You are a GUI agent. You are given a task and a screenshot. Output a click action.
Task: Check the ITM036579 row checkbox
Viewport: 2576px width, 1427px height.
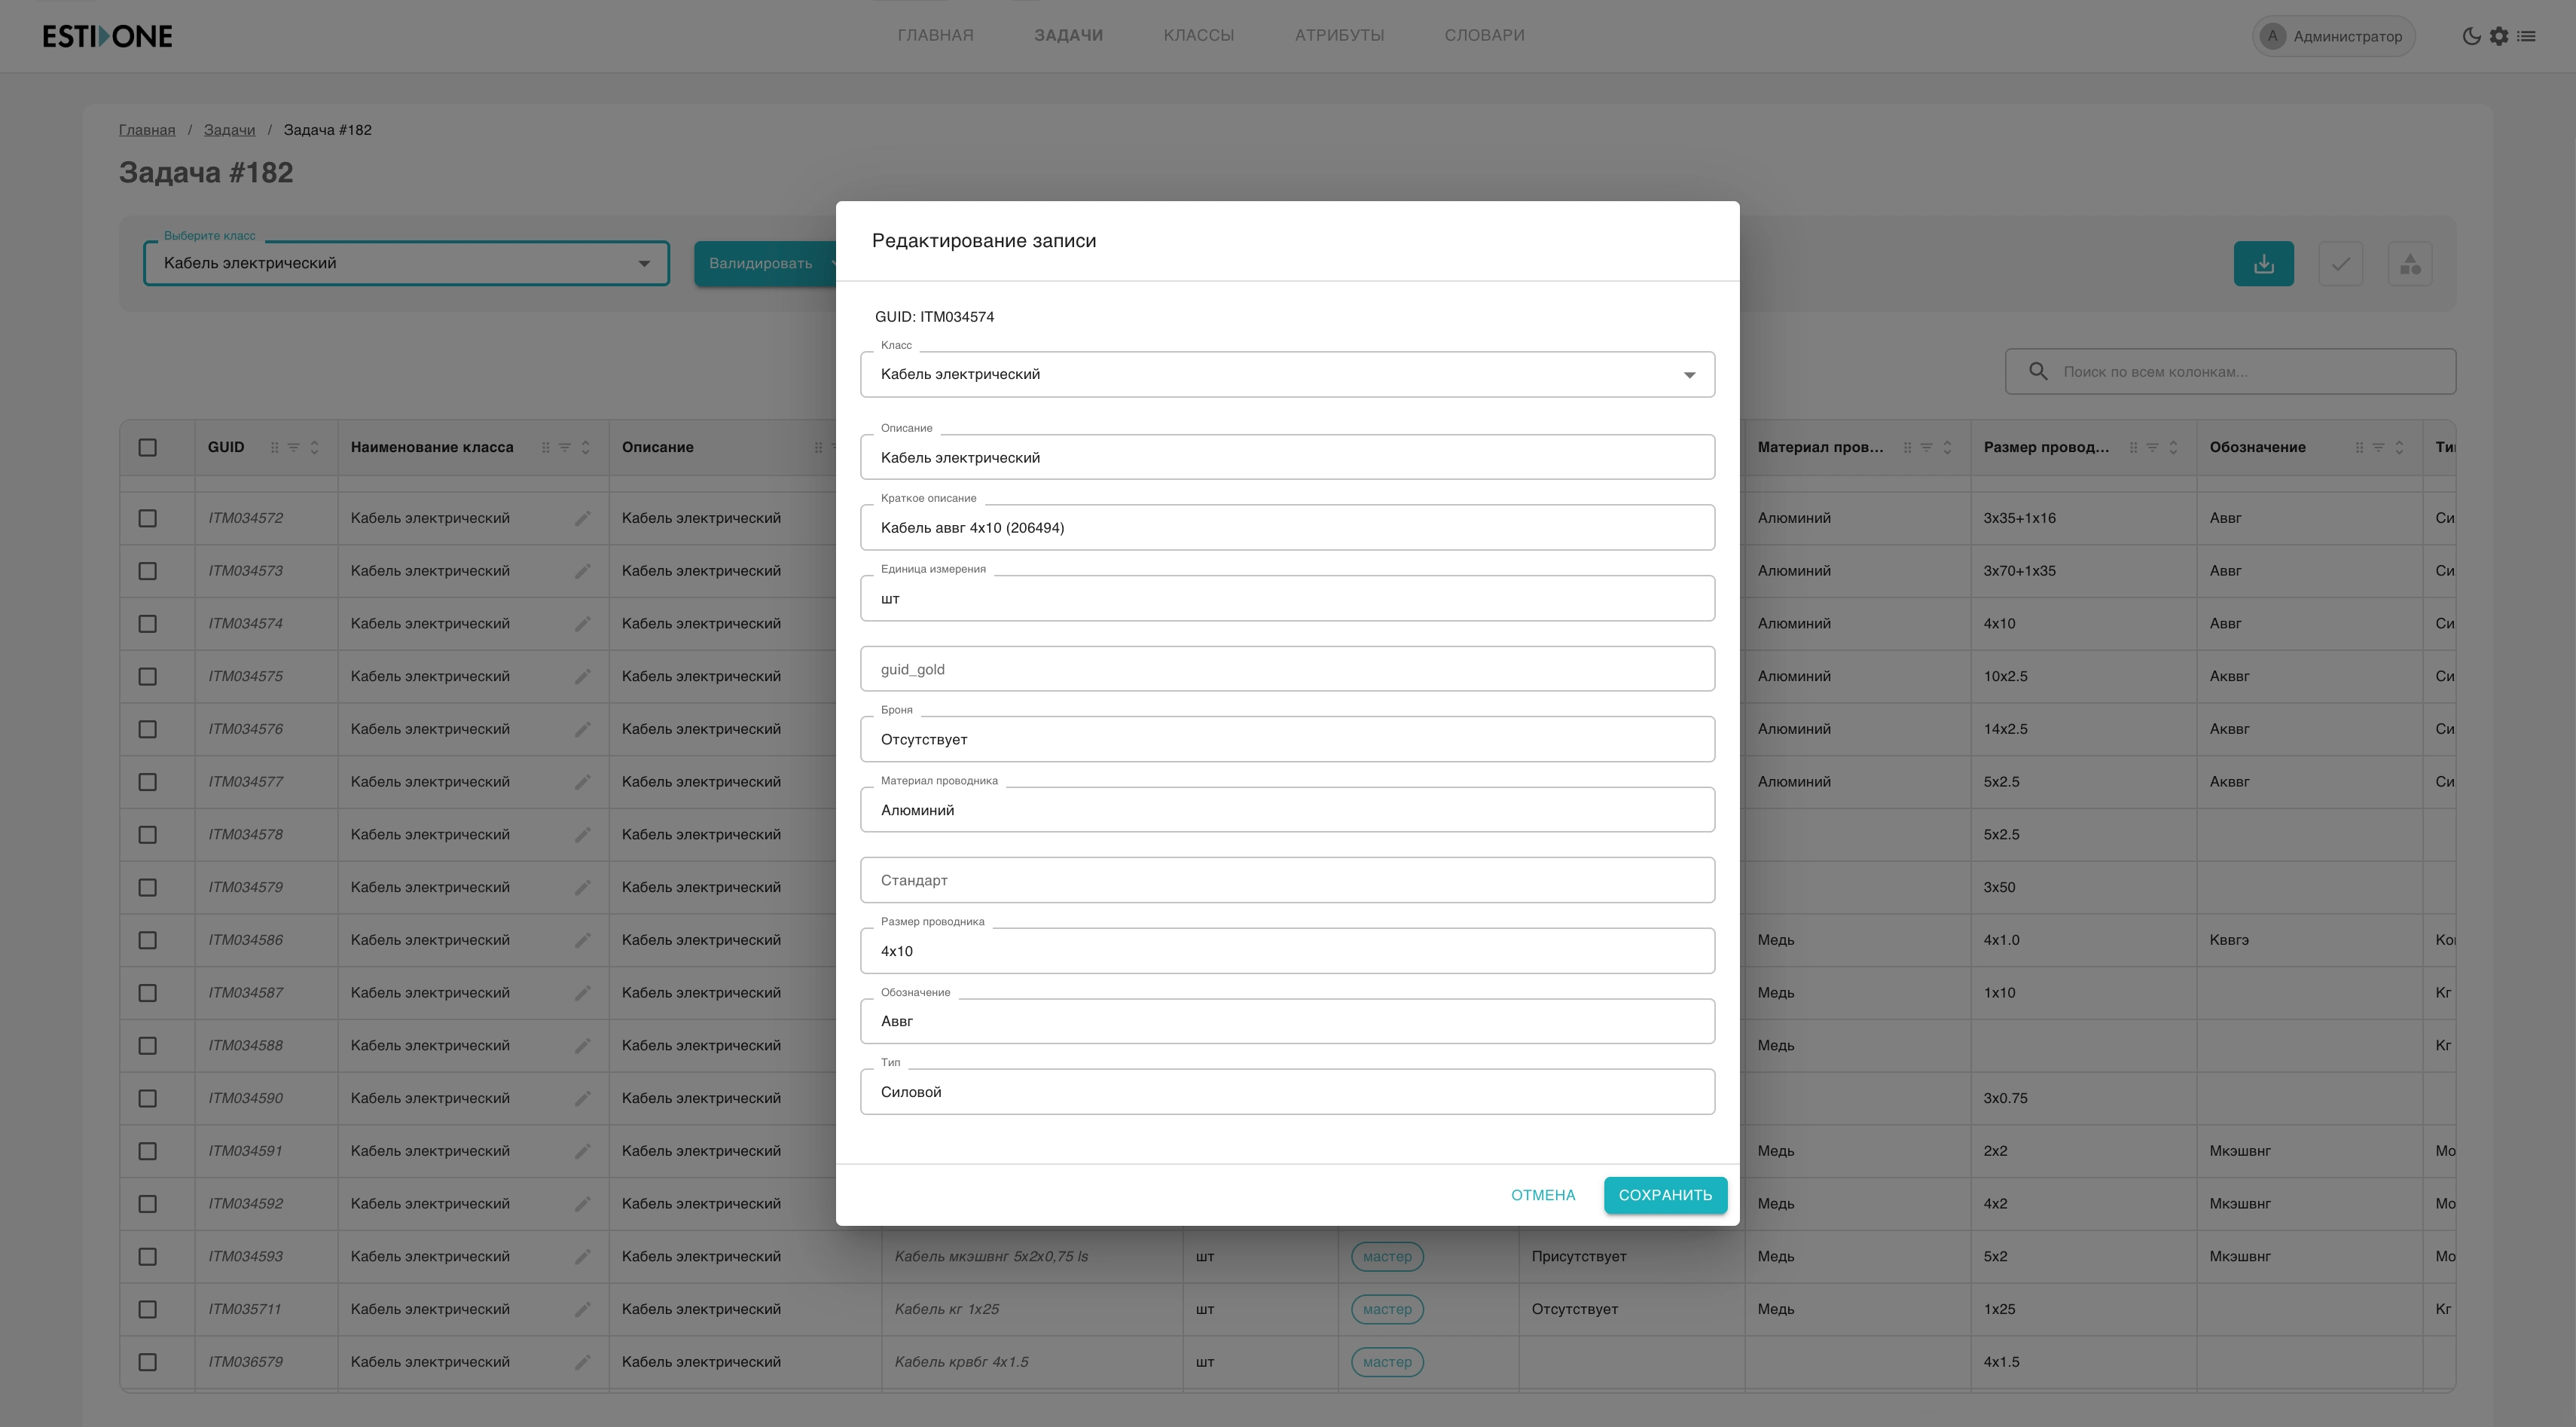click(x=148, y=1362)
